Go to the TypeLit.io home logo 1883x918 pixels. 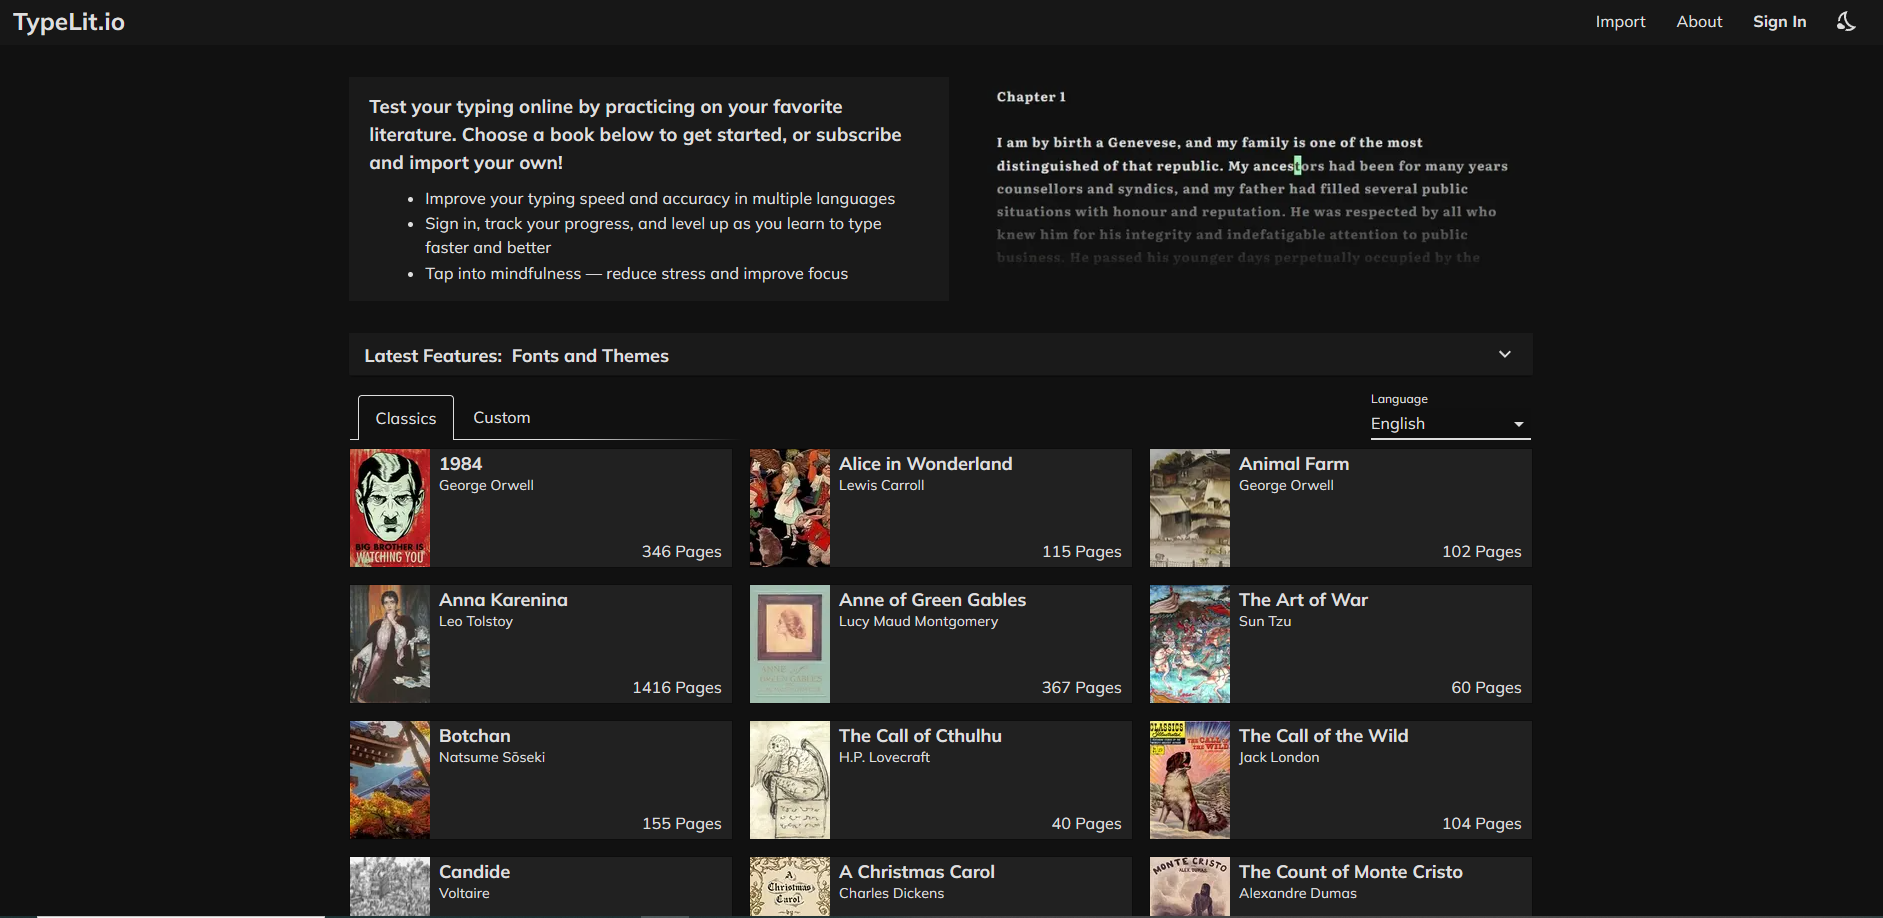pyautogui.click(x=69, y=22)
